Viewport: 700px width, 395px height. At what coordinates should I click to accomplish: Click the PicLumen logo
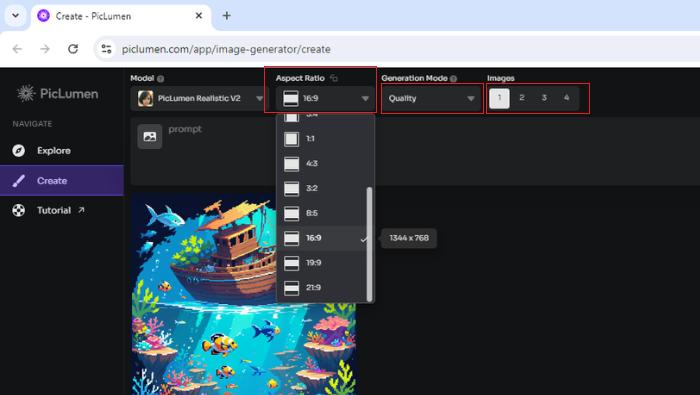click(57, 93)
